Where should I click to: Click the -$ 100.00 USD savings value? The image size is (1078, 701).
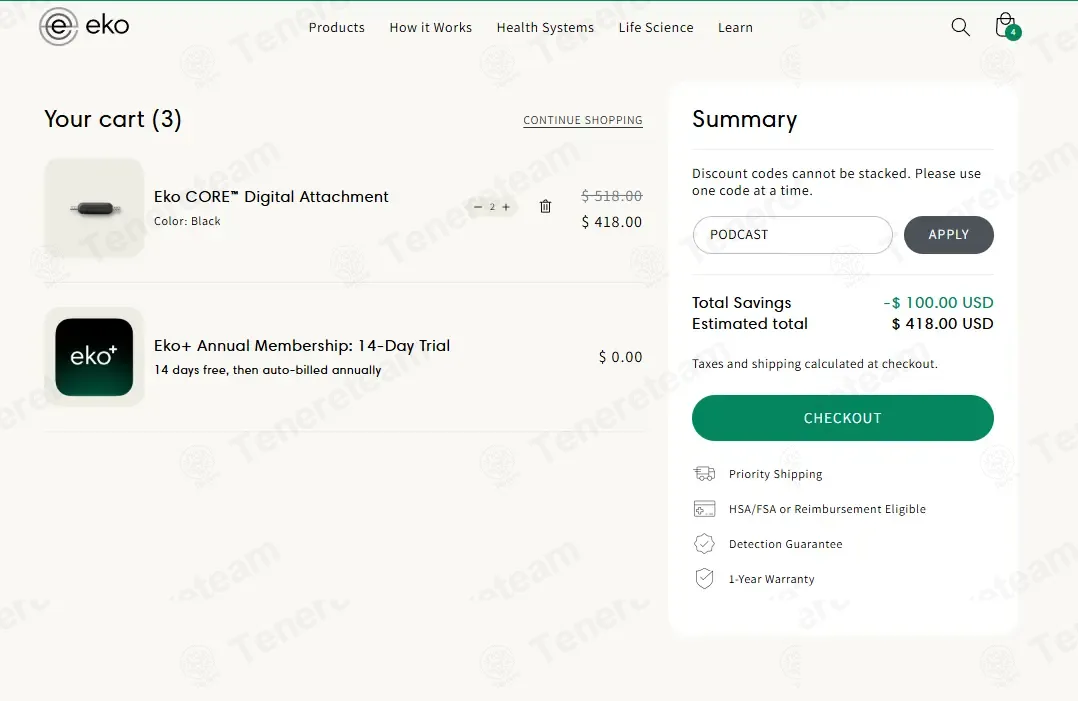coord(938,302)
